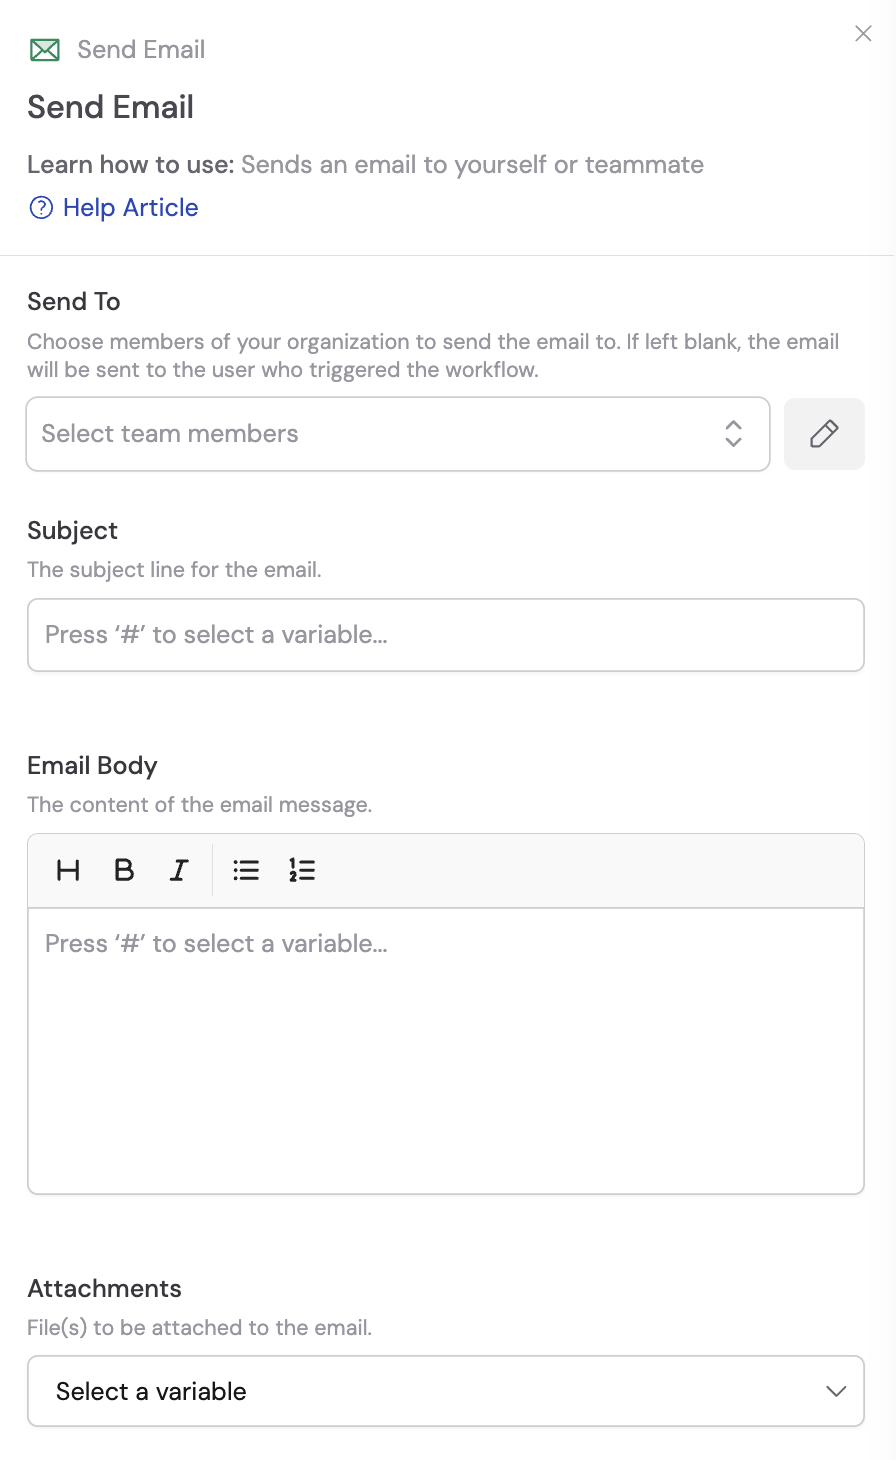Select a variable for Attachments
This screenshot has height=1460, width=896.
pyautogui.click(x=446, y=1391)
